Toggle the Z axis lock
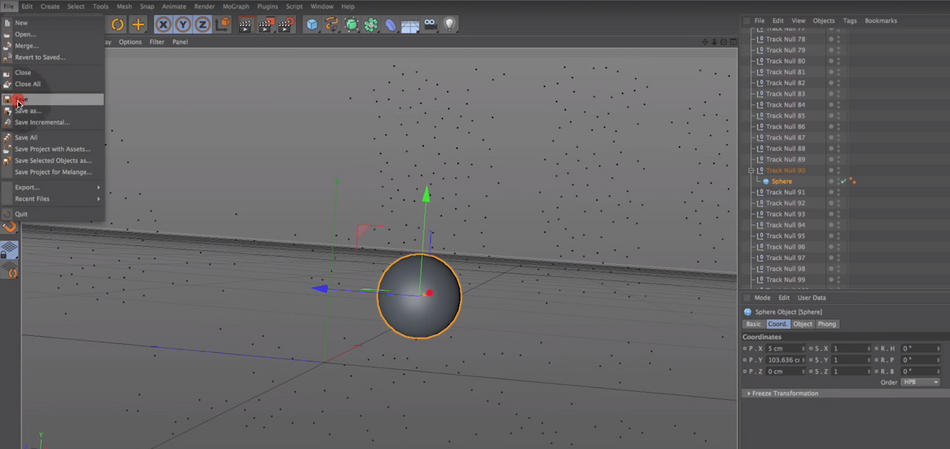This screenshot has width=950, height=449. [202, 25]
